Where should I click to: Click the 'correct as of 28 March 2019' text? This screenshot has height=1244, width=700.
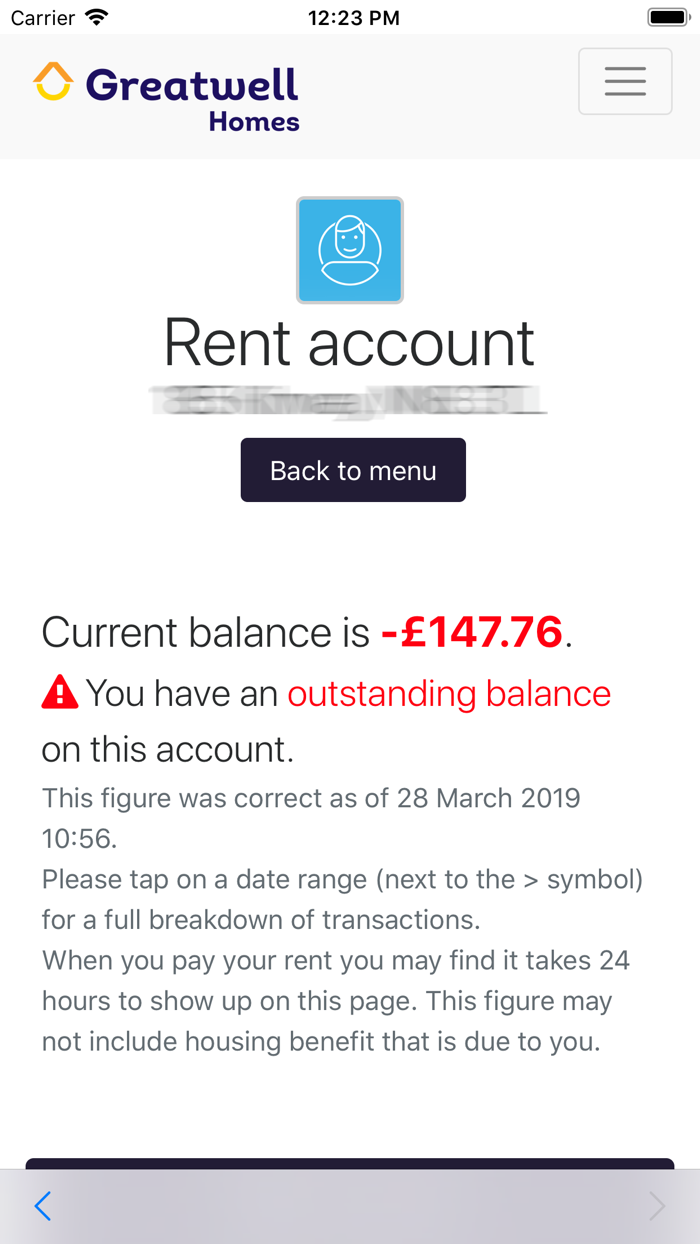pos(310,798)
